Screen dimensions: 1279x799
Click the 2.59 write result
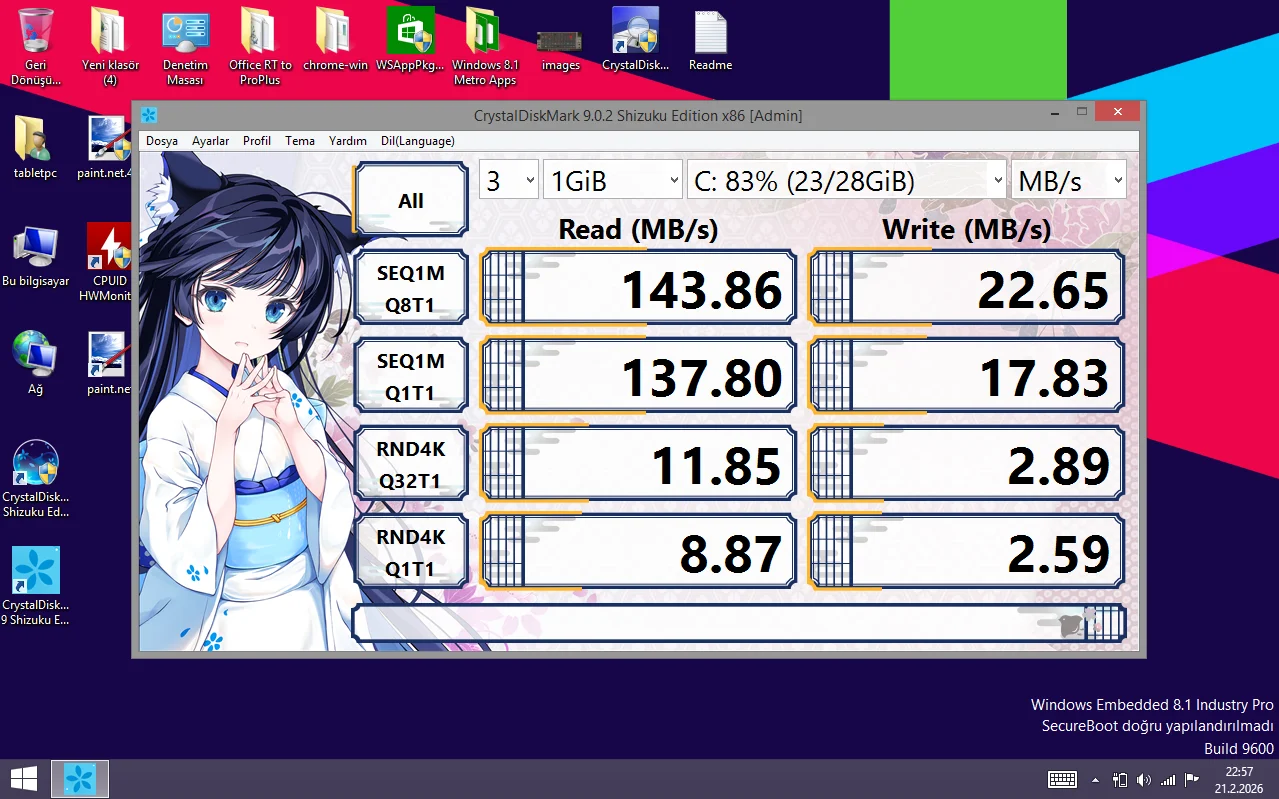(x=966, y=552)
